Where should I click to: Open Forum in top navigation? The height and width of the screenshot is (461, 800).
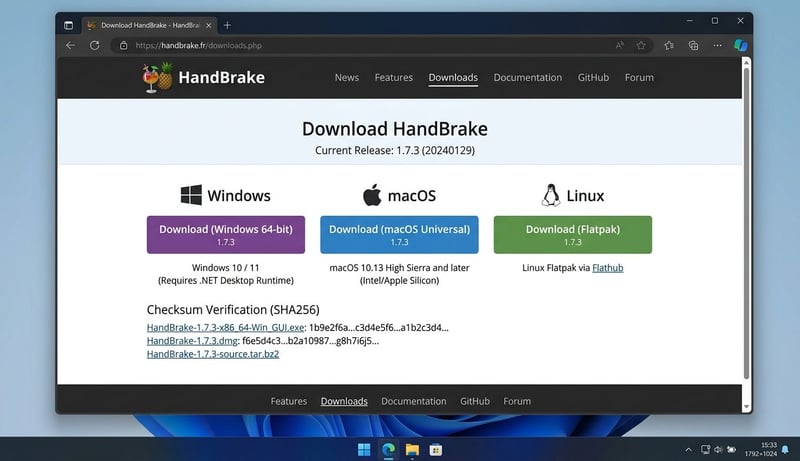639,78
